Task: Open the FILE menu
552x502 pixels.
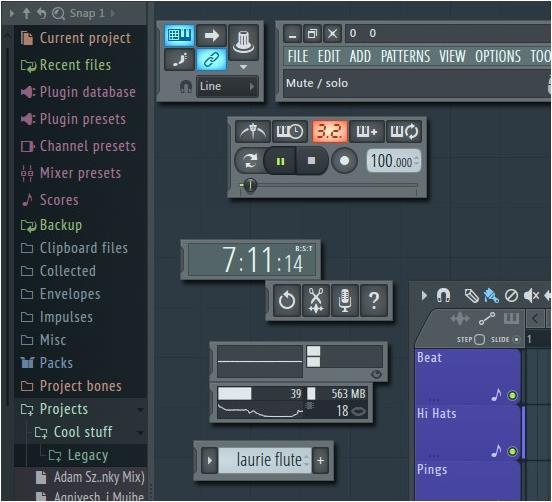Action: pyautogui.click(x=298, y=56)
